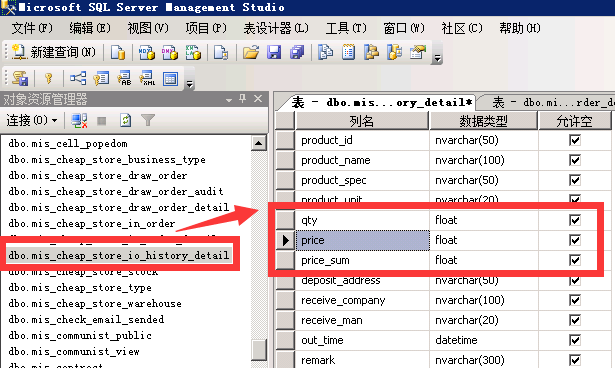
Task: Uncheck Allow Nulls for product_id
Action: point(575,140)
